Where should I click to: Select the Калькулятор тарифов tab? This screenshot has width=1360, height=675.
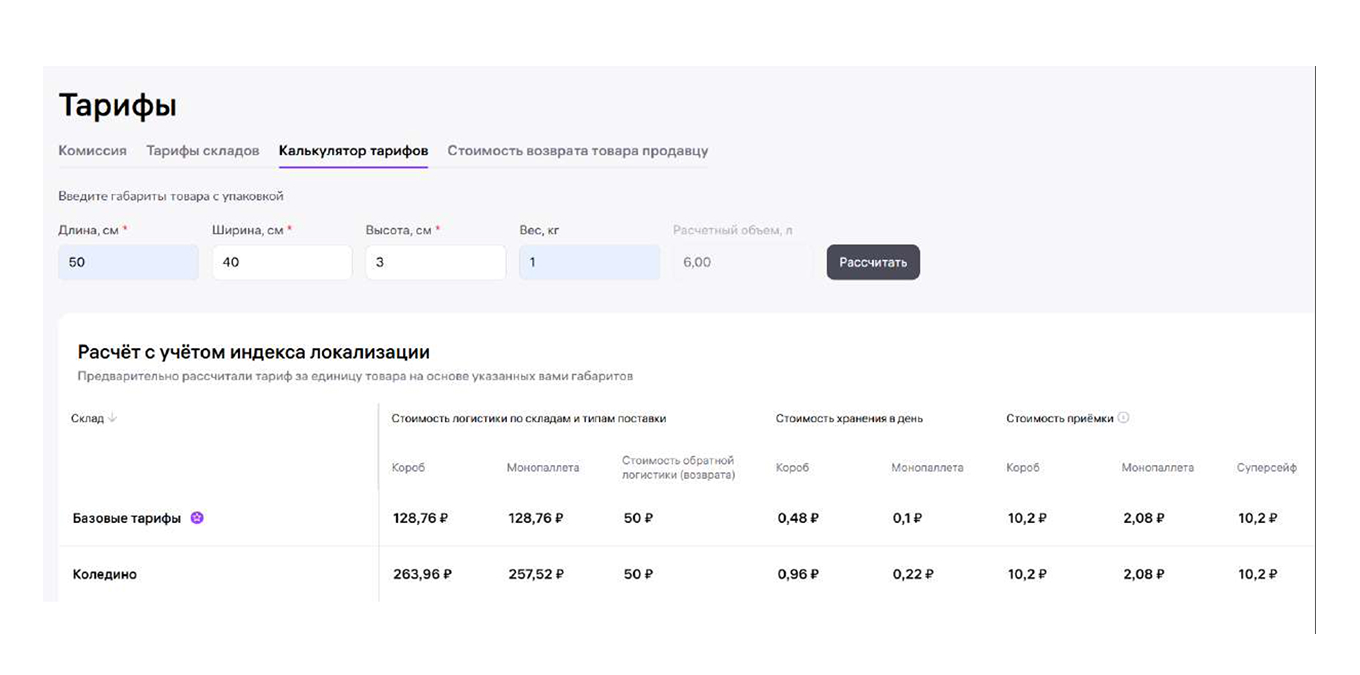pos(354,151)
